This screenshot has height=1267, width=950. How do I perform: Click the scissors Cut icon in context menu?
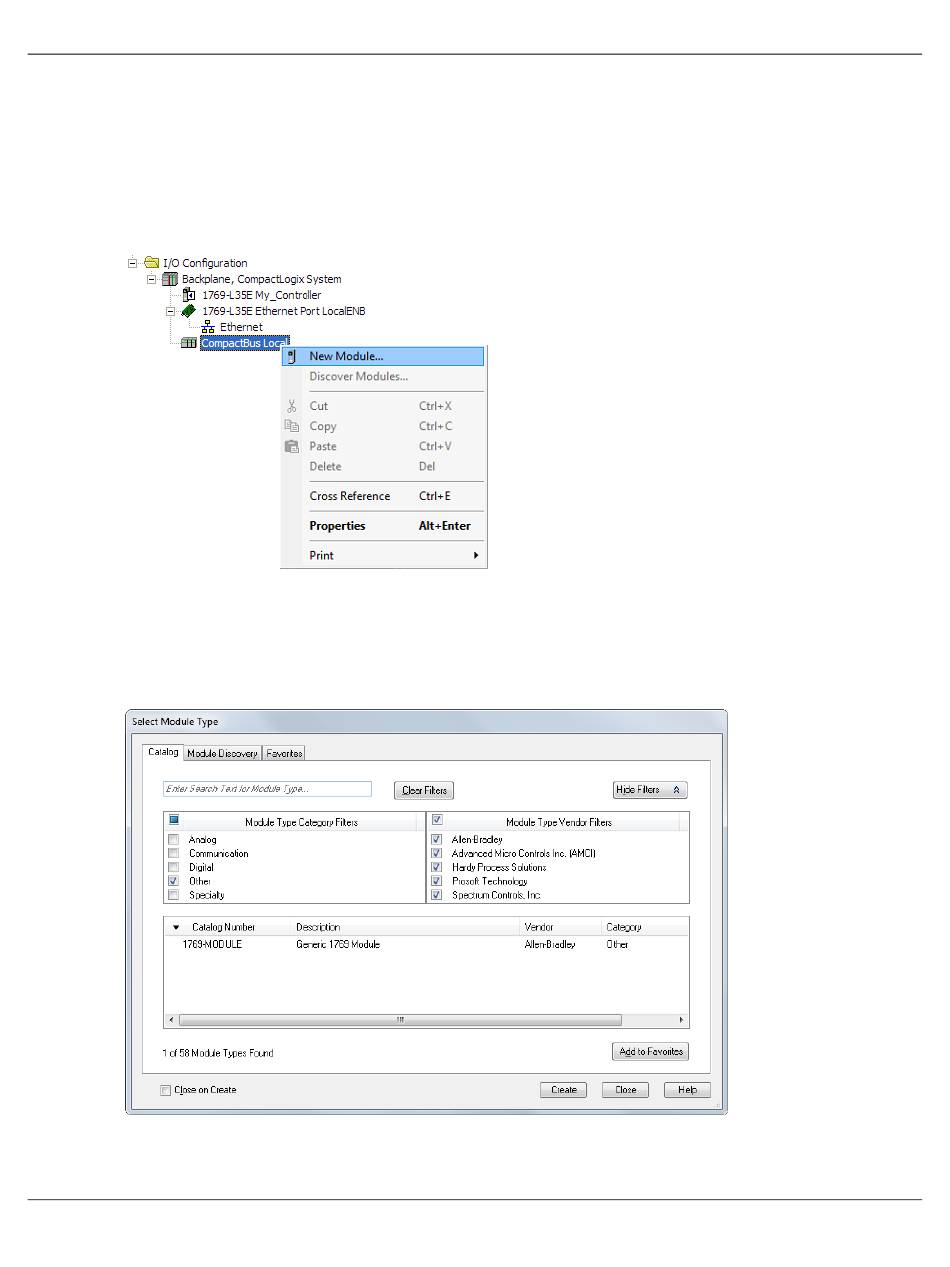(292, 406)
